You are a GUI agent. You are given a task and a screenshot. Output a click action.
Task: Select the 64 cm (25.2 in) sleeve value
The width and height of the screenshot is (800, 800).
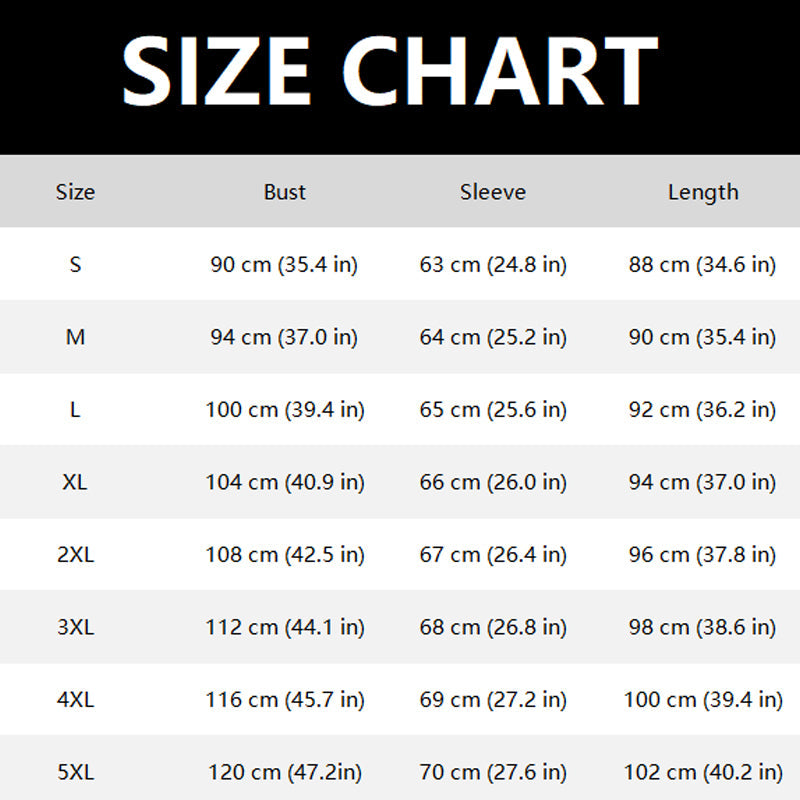coord(493,338)
